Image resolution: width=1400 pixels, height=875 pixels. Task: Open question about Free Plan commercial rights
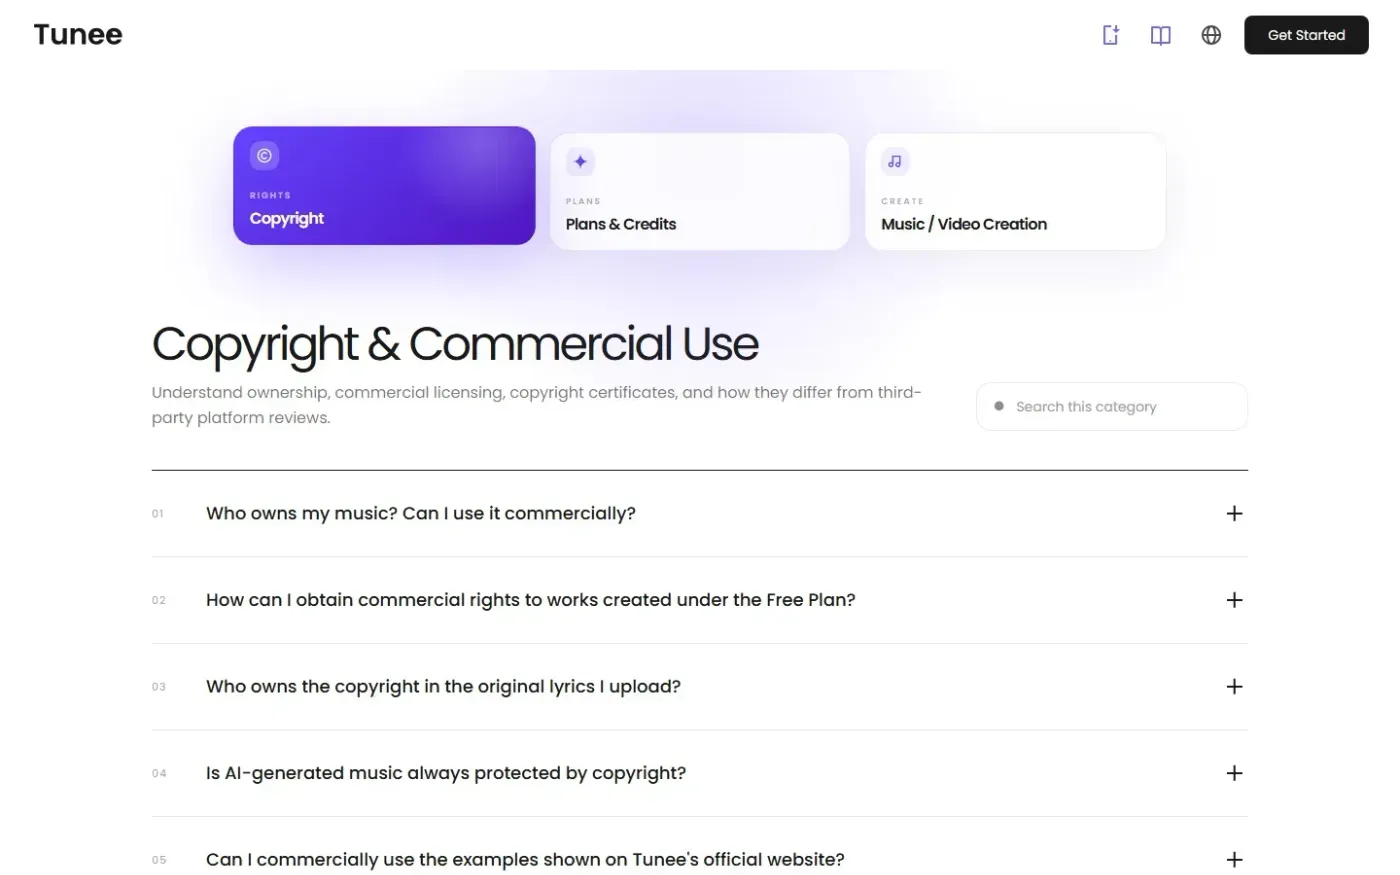click(531, 600)
